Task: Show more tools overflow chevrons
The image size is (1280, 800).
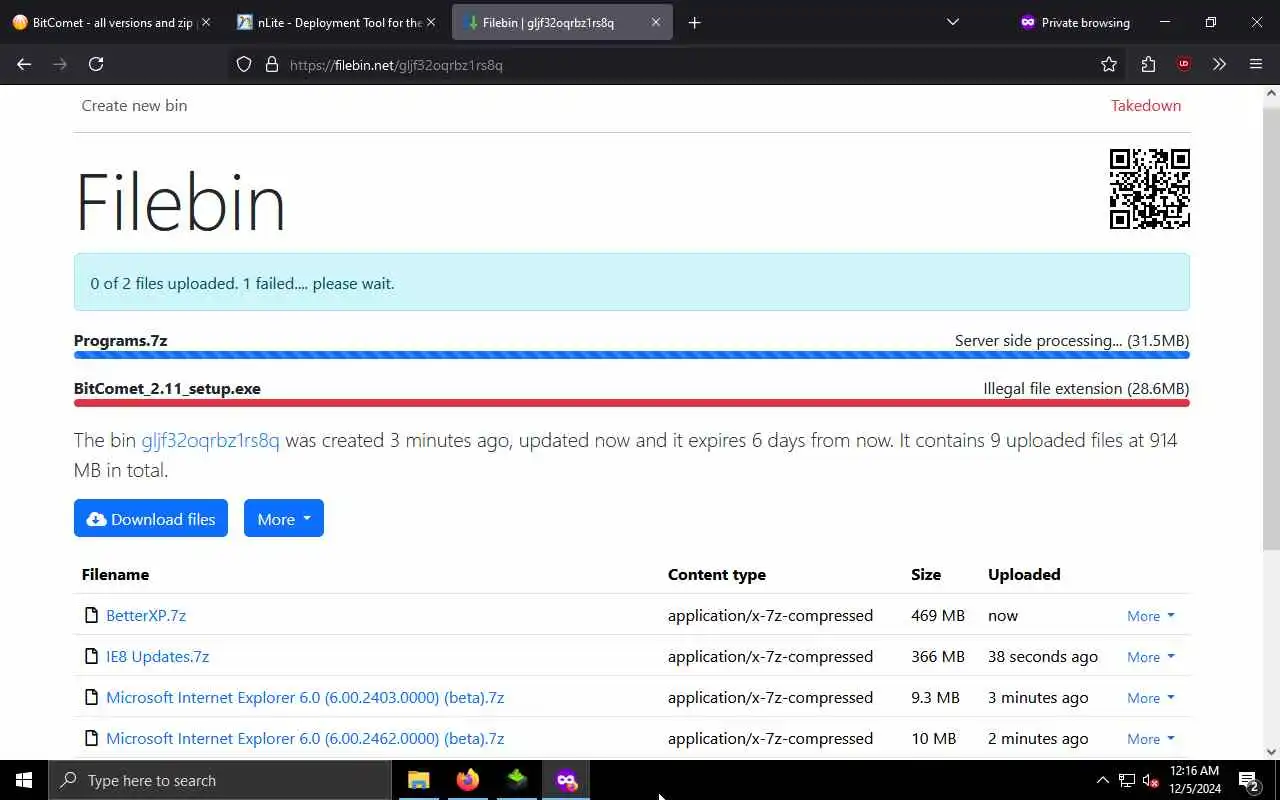Action: (1219, 64)
